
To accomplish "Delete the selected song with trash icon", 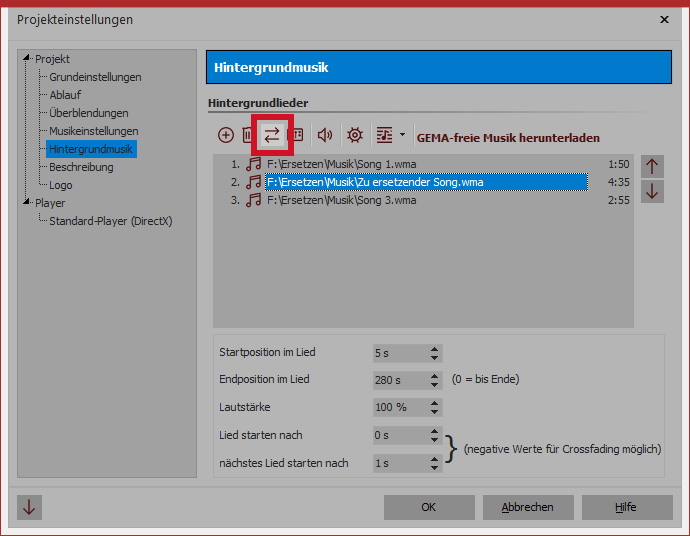I will (248, 135).
